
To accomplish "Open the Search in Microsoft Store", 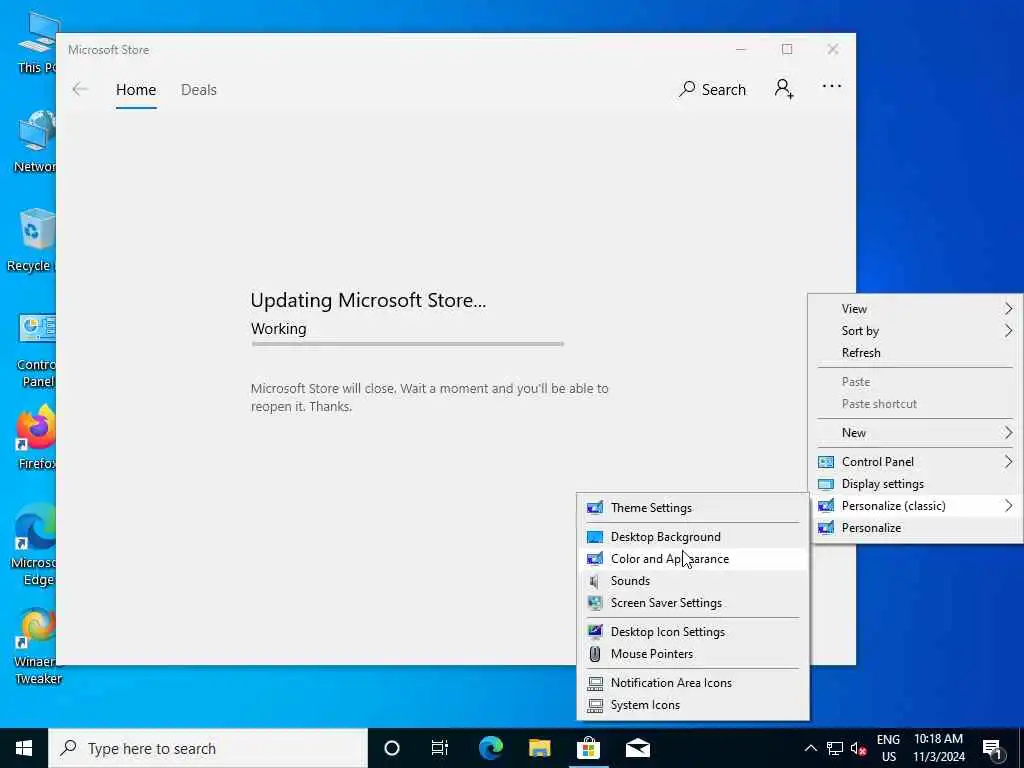I will pos(712,89).
